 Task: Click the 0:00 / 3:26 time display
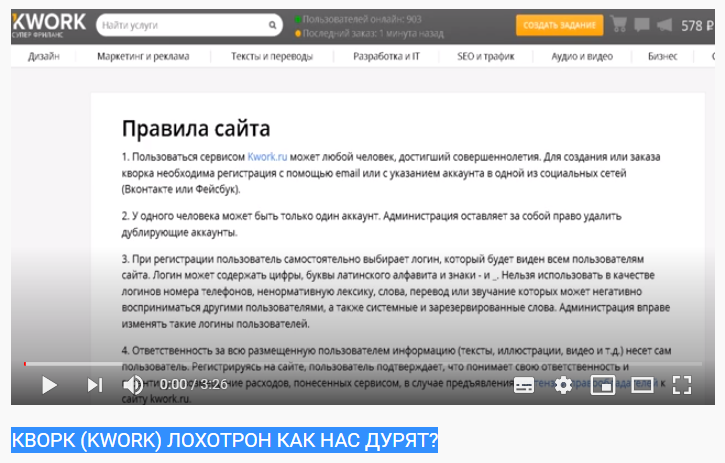pos(194,384)
